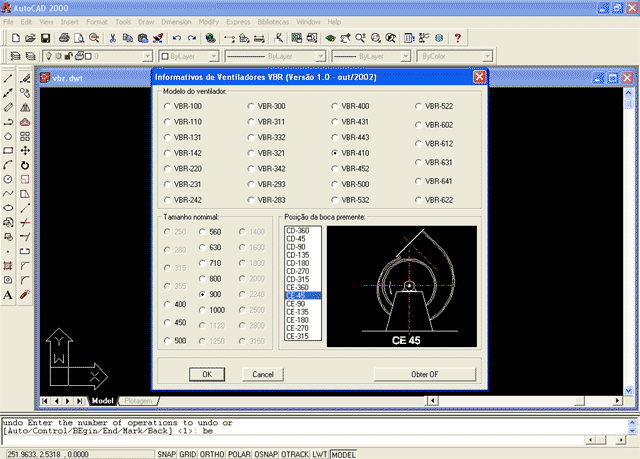
Task: Open the Help question mark icon
Action: (x=458, y=37)
